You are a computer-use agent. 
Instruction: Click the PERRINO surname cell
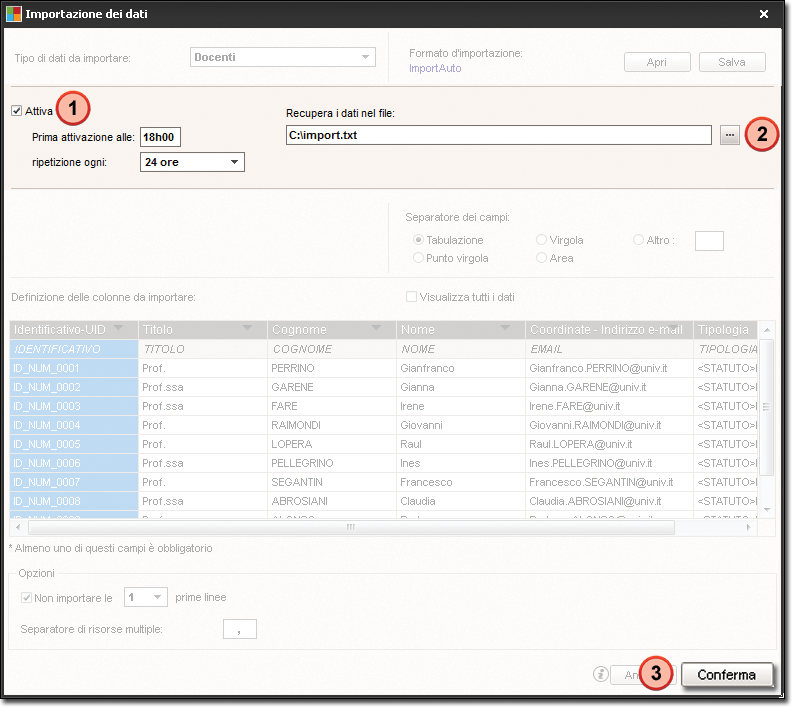(332, 368)
